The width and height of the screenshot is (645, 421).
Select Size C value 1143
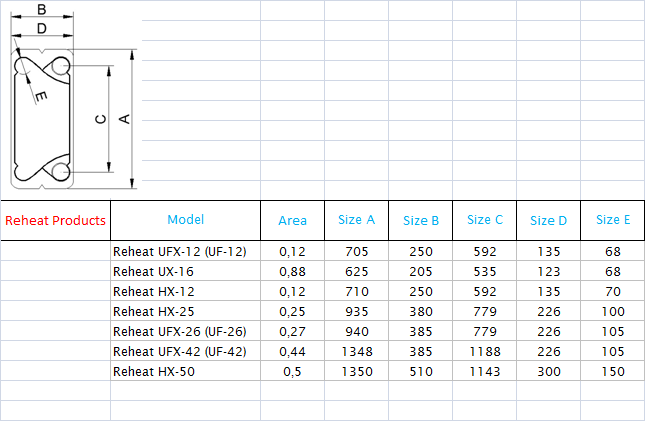point(485,371)
